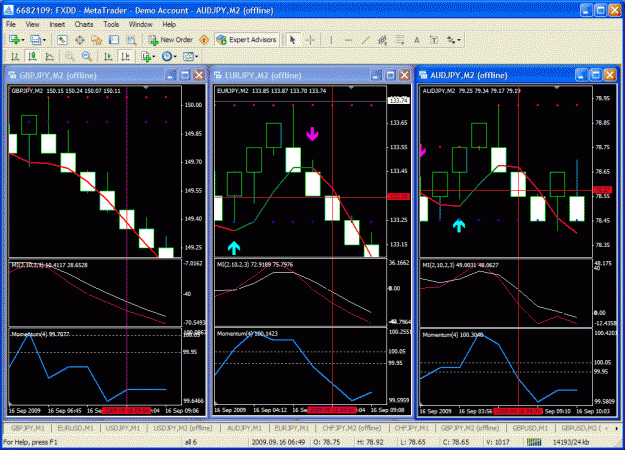Open the Help menu
Image resolution: width=625 pixels, height=450 pixels.
pyautogui.click(x=169, y=24)
